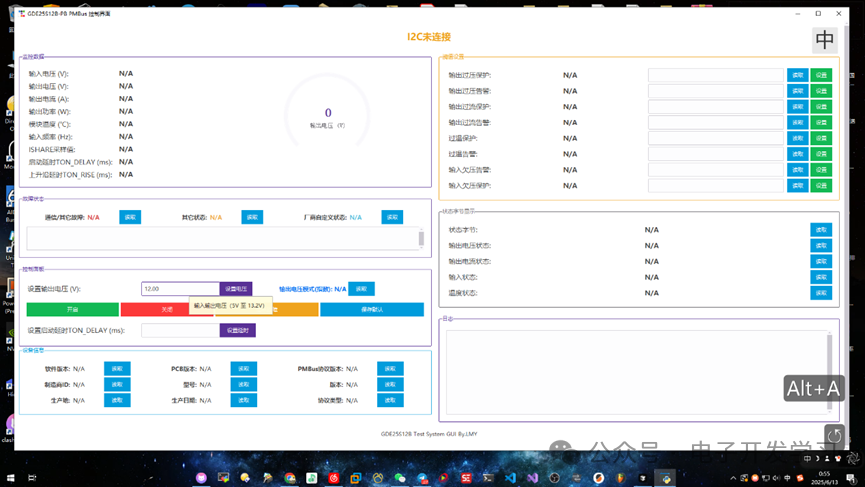865x487 pixels.
Task: Click the 中 input method indicator
Action: pos(824,39)
